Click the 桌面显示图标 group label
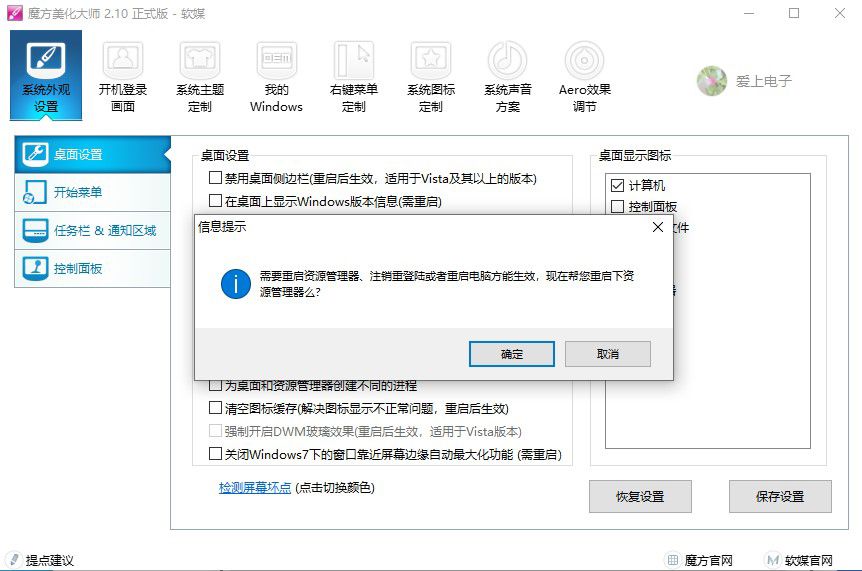This screenshot has width=862, height=571. pyautogui.click(x=635, y=156)
